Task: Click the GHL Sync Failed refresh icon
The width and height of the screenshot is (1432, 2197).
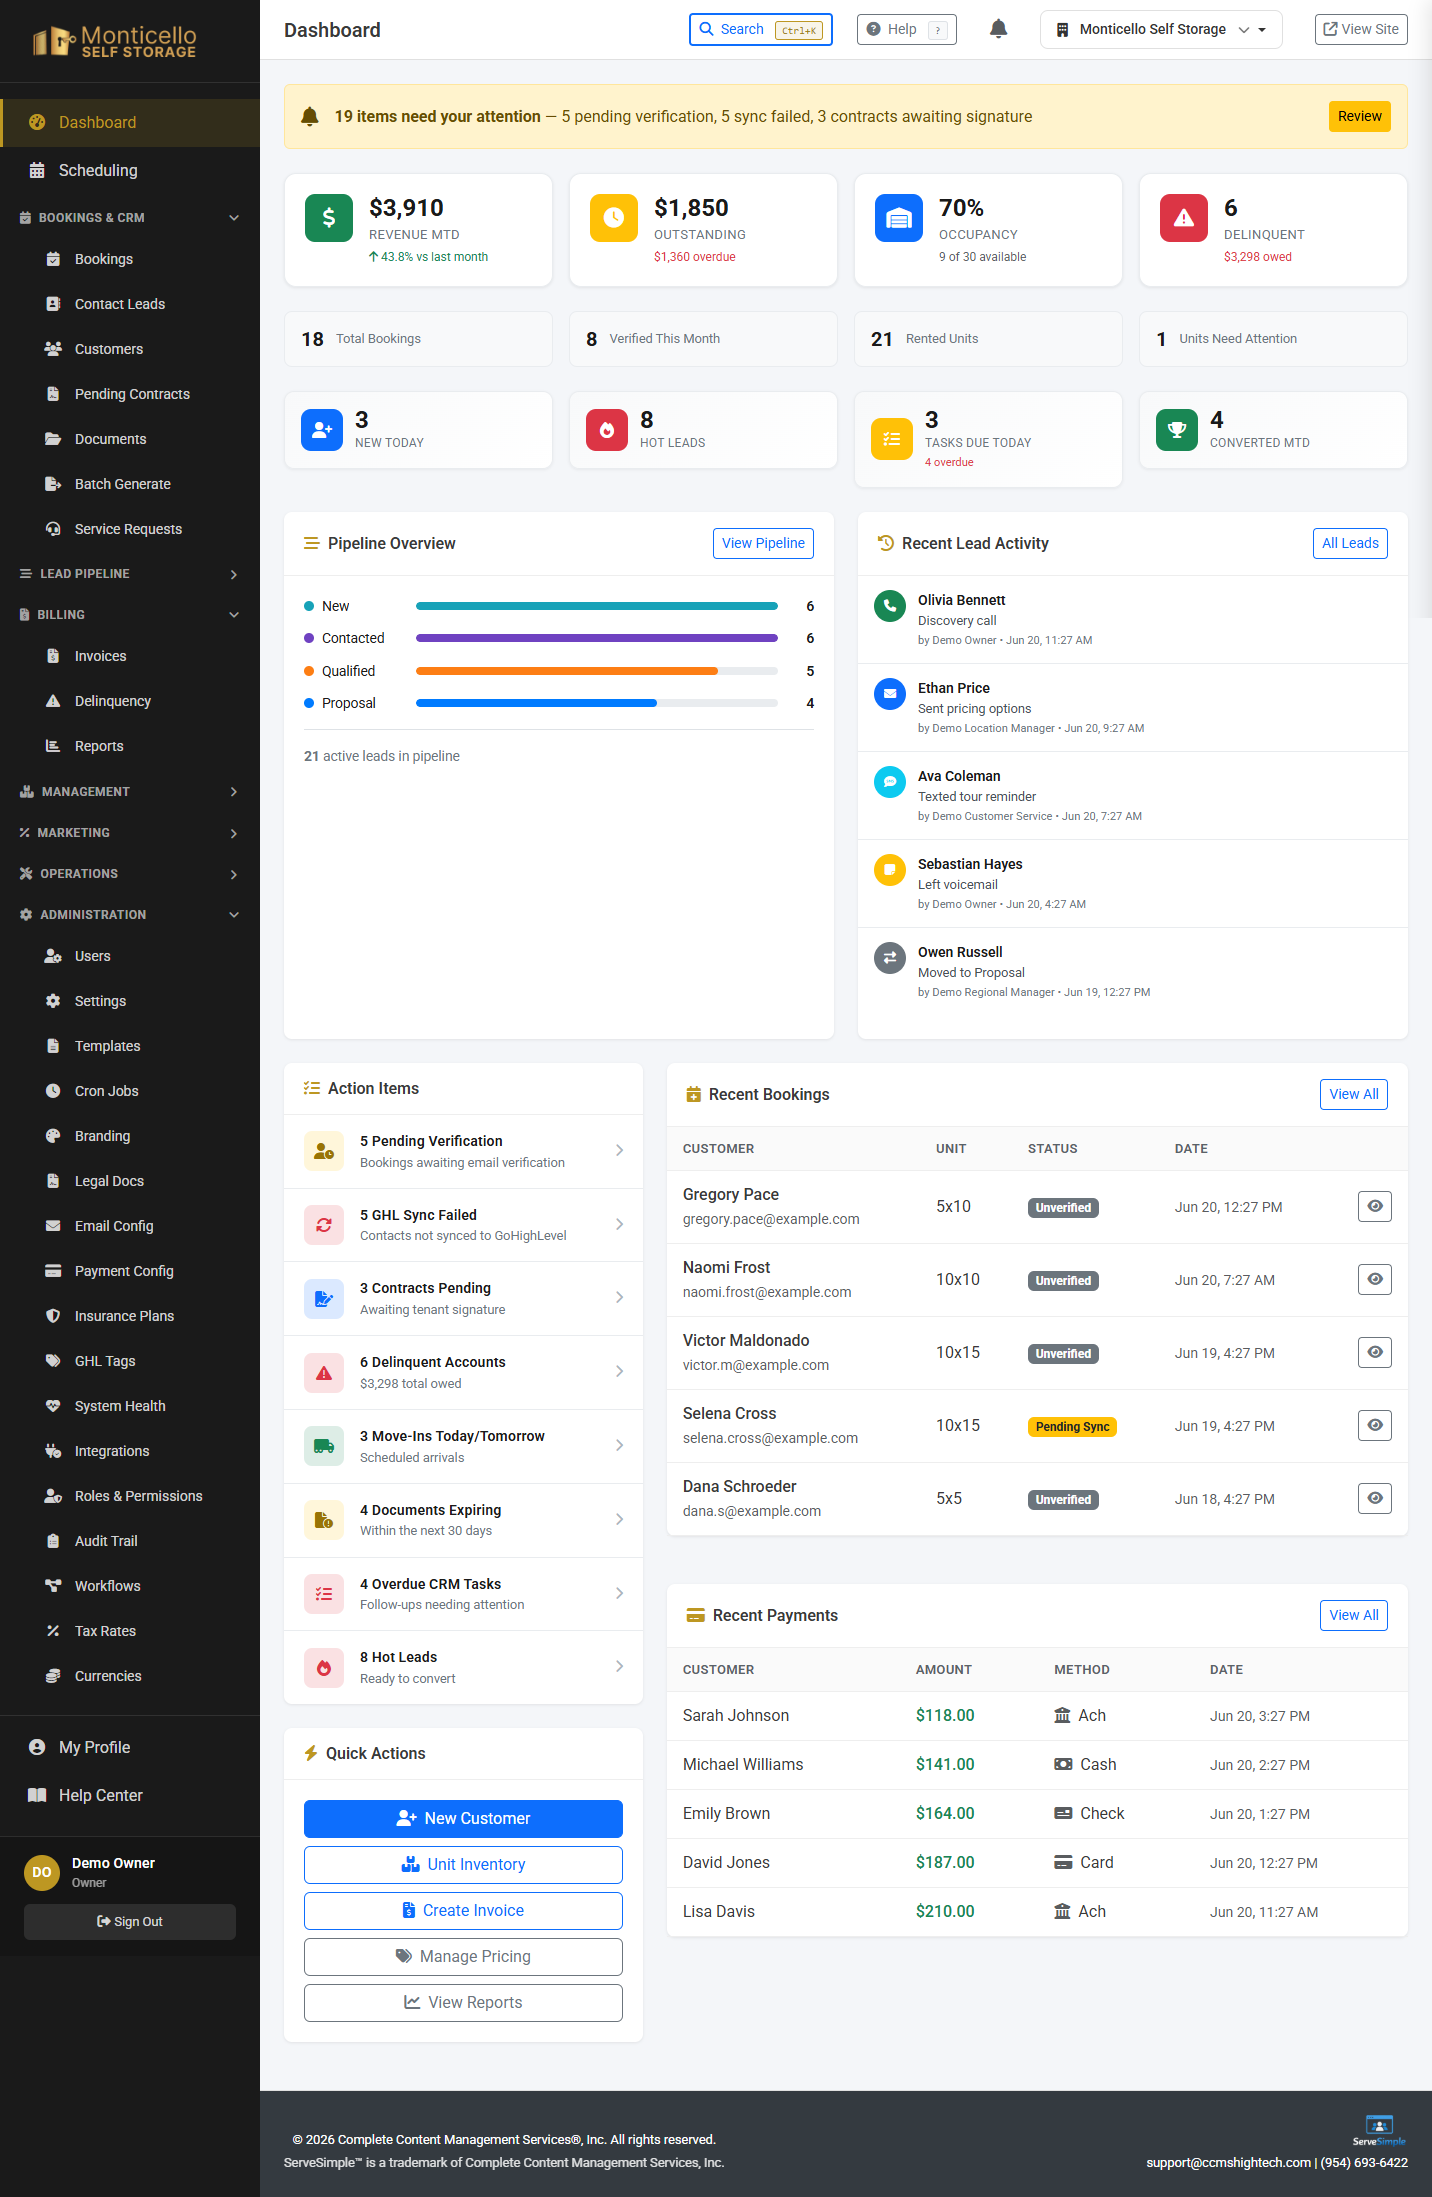Action: coord(324,1225)
